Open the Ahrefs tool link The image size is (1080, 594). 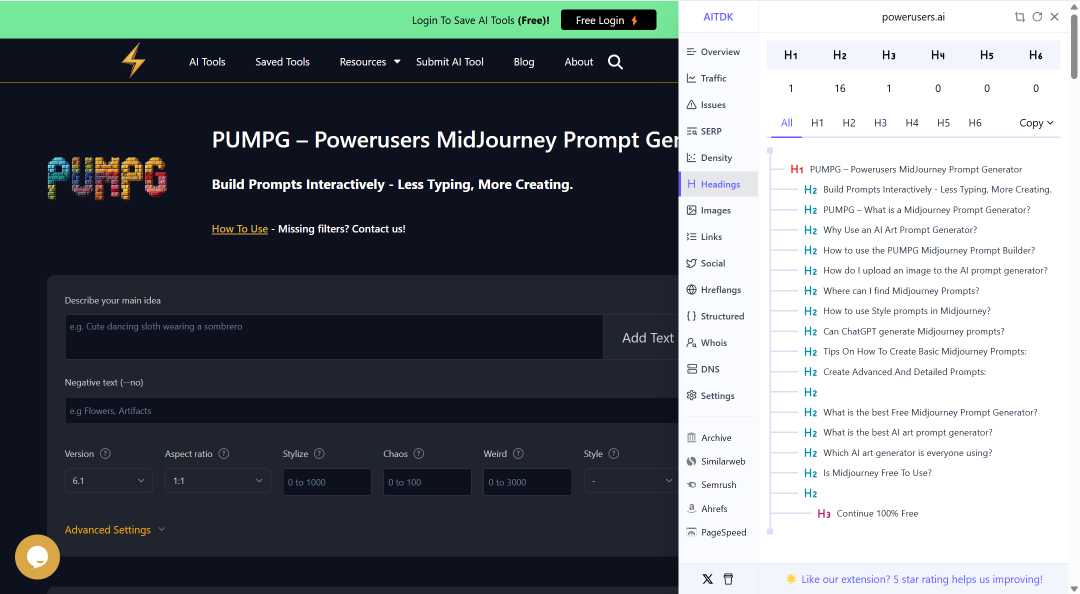pyautogui.click(x=707, y=509)
